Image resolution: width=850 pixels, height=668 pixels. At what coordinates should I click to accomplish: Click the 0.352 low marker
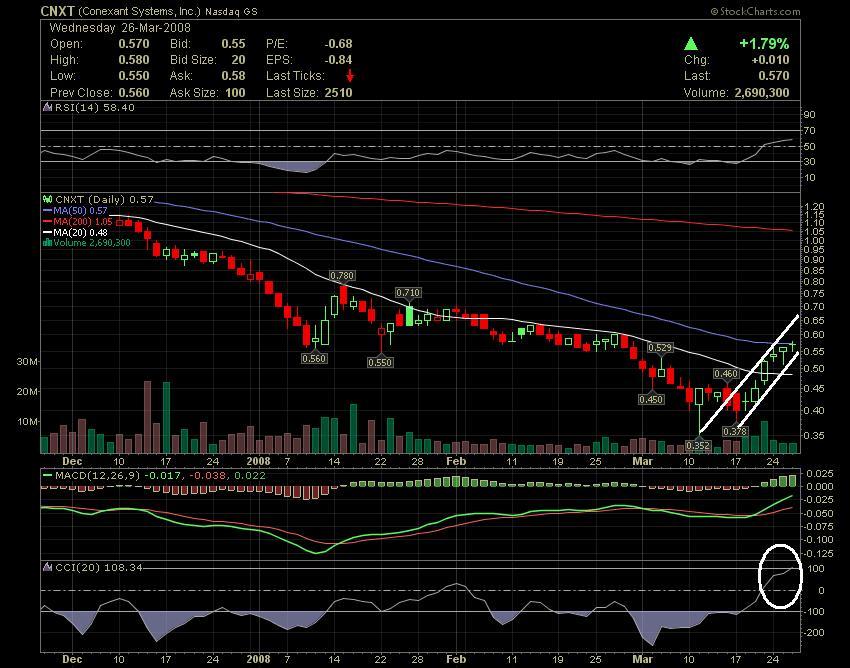click(698, 445)
